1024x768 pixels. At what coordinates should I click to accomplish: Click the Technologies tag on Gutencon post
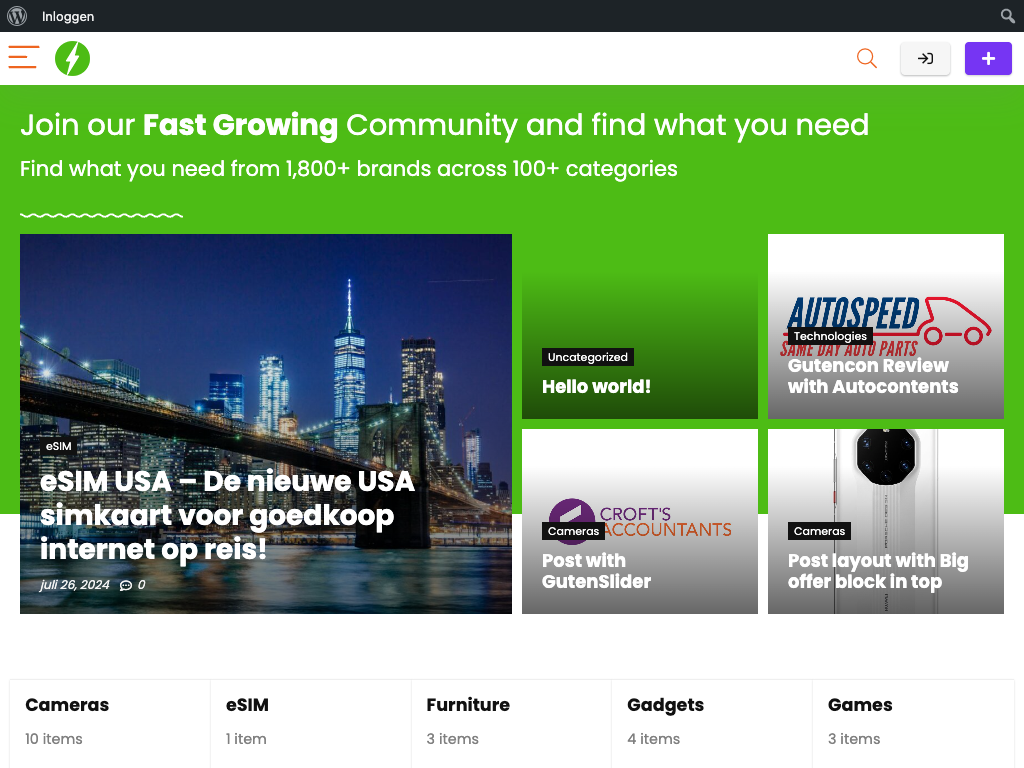pyautogui.click(x=830, y=336)
